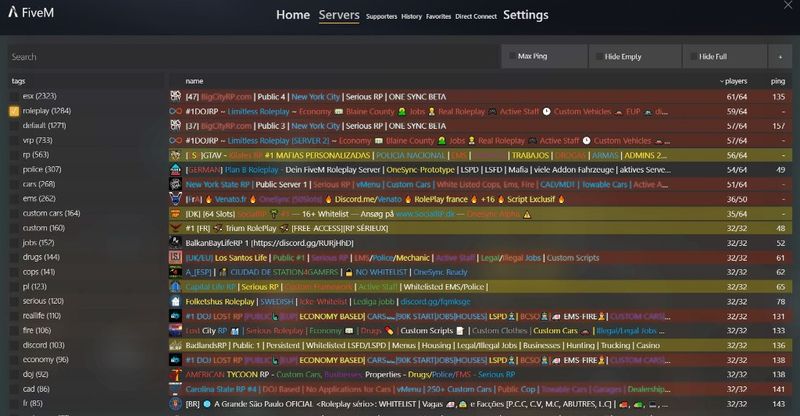800x416 pixels.
Task: Enable the Hide Empty checkbox
Action: (x=597, y=56)
